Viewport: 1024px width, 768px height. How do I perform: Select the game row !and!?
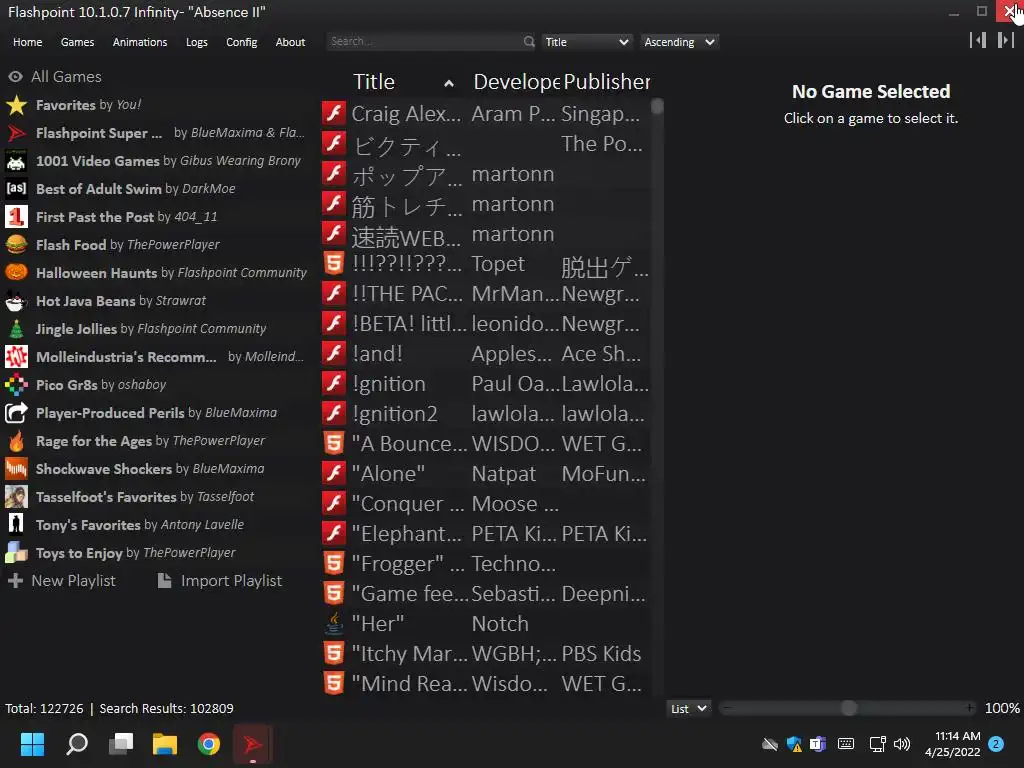coord(486,353)
